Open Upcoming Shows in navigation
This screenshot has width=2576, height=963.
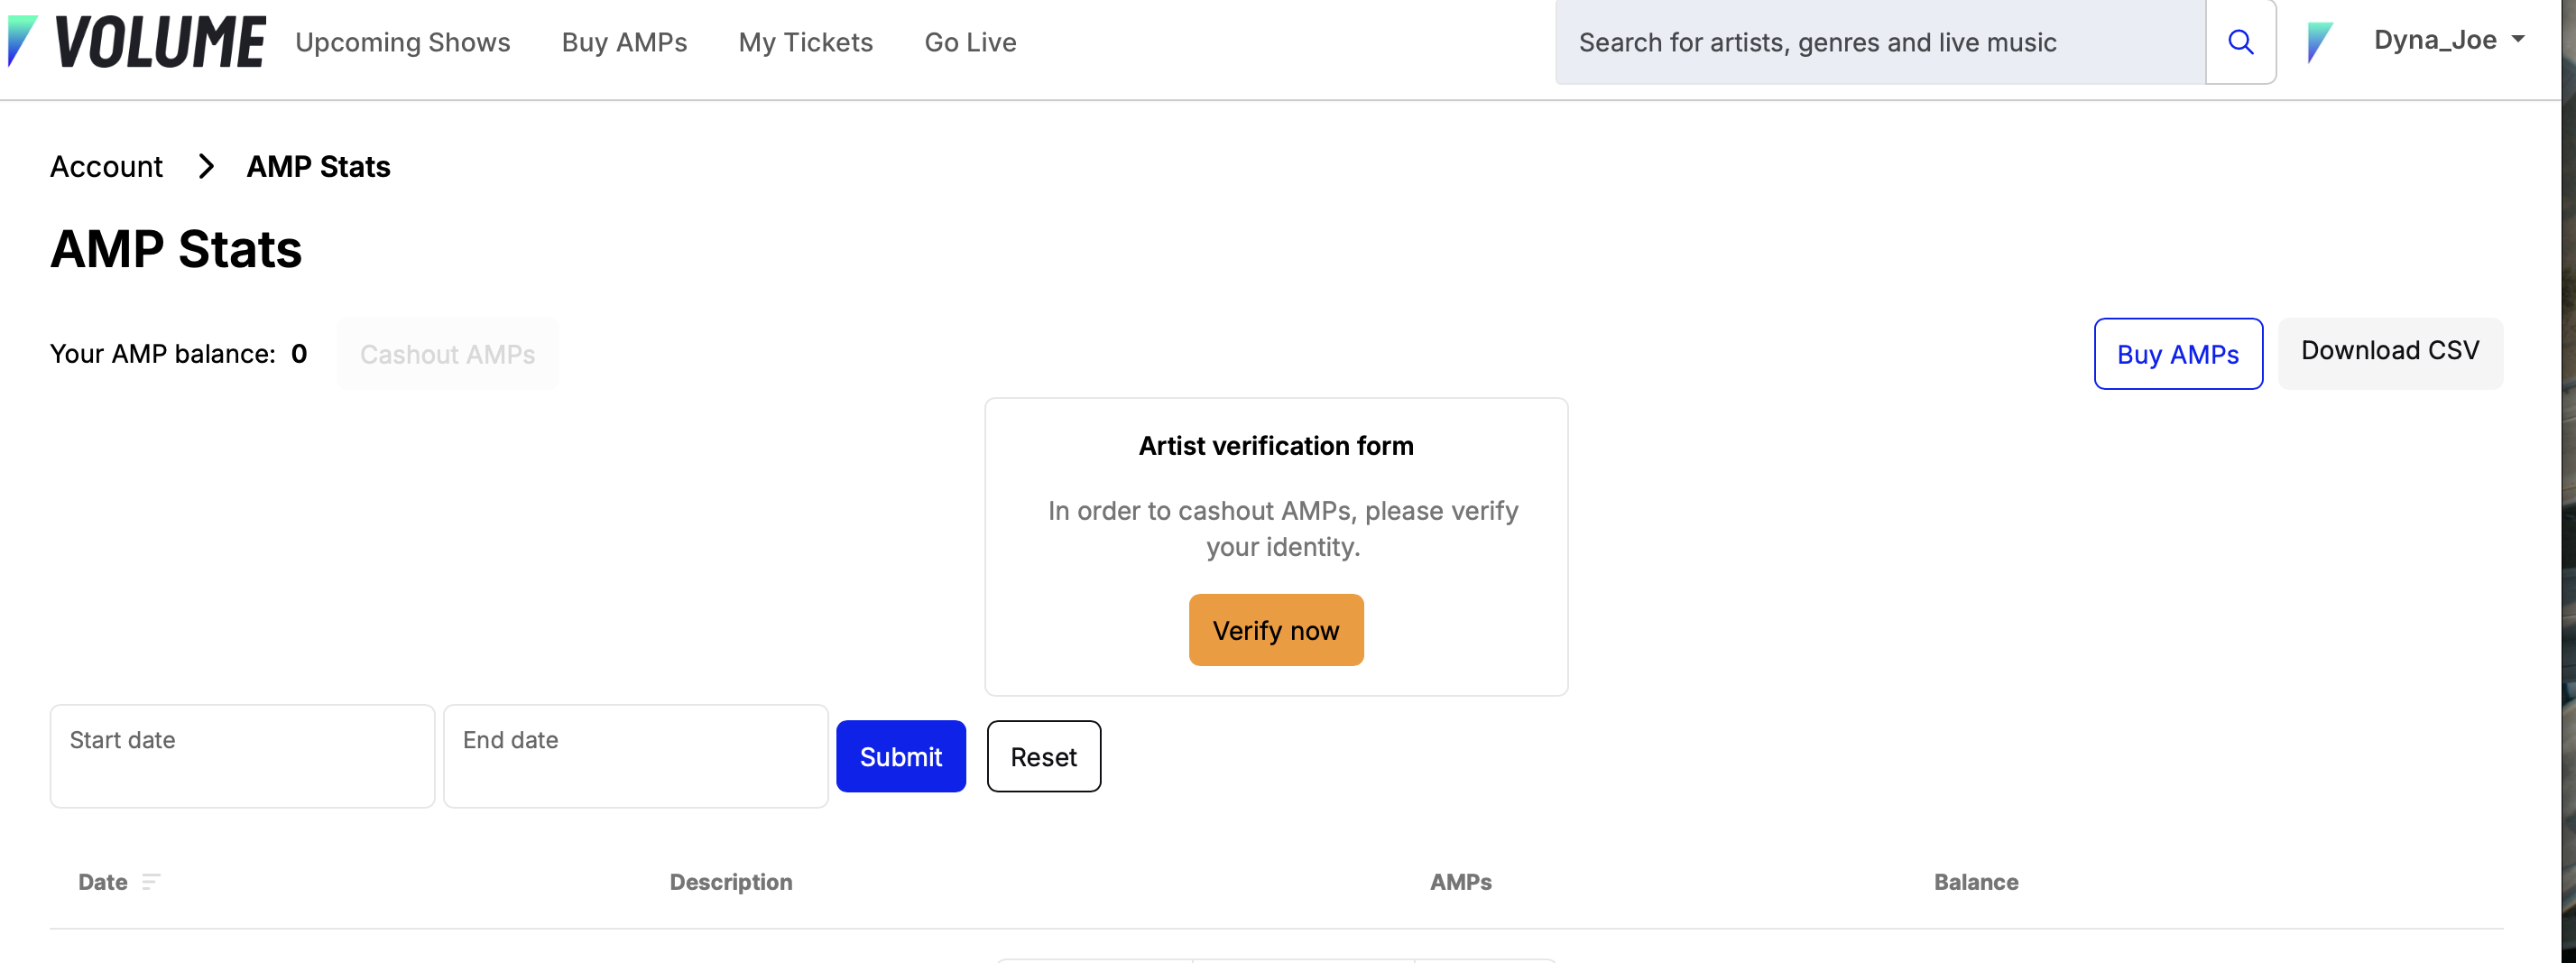(x=402, y=42)
